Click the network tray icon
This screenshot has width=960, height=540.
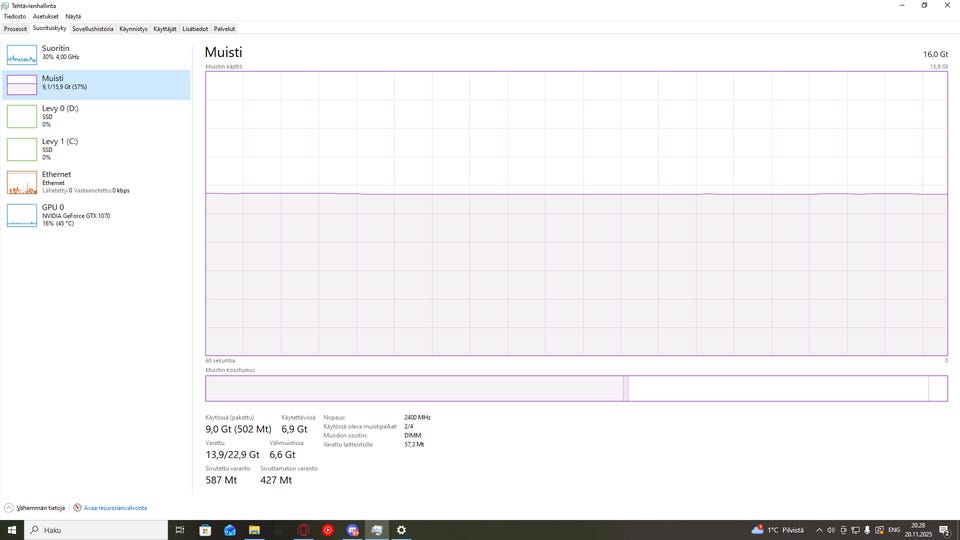[x=855, y=530]
